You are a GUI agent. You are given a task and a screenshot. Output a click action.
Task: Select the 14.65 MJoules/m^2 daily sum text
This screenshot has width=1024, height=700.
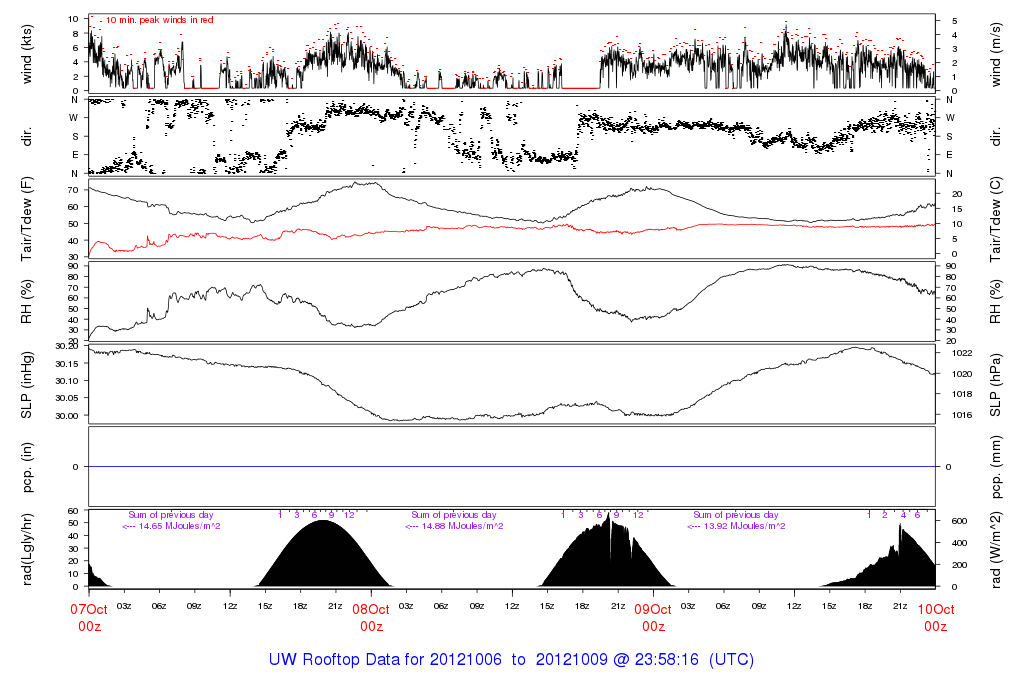pos(171,526)
